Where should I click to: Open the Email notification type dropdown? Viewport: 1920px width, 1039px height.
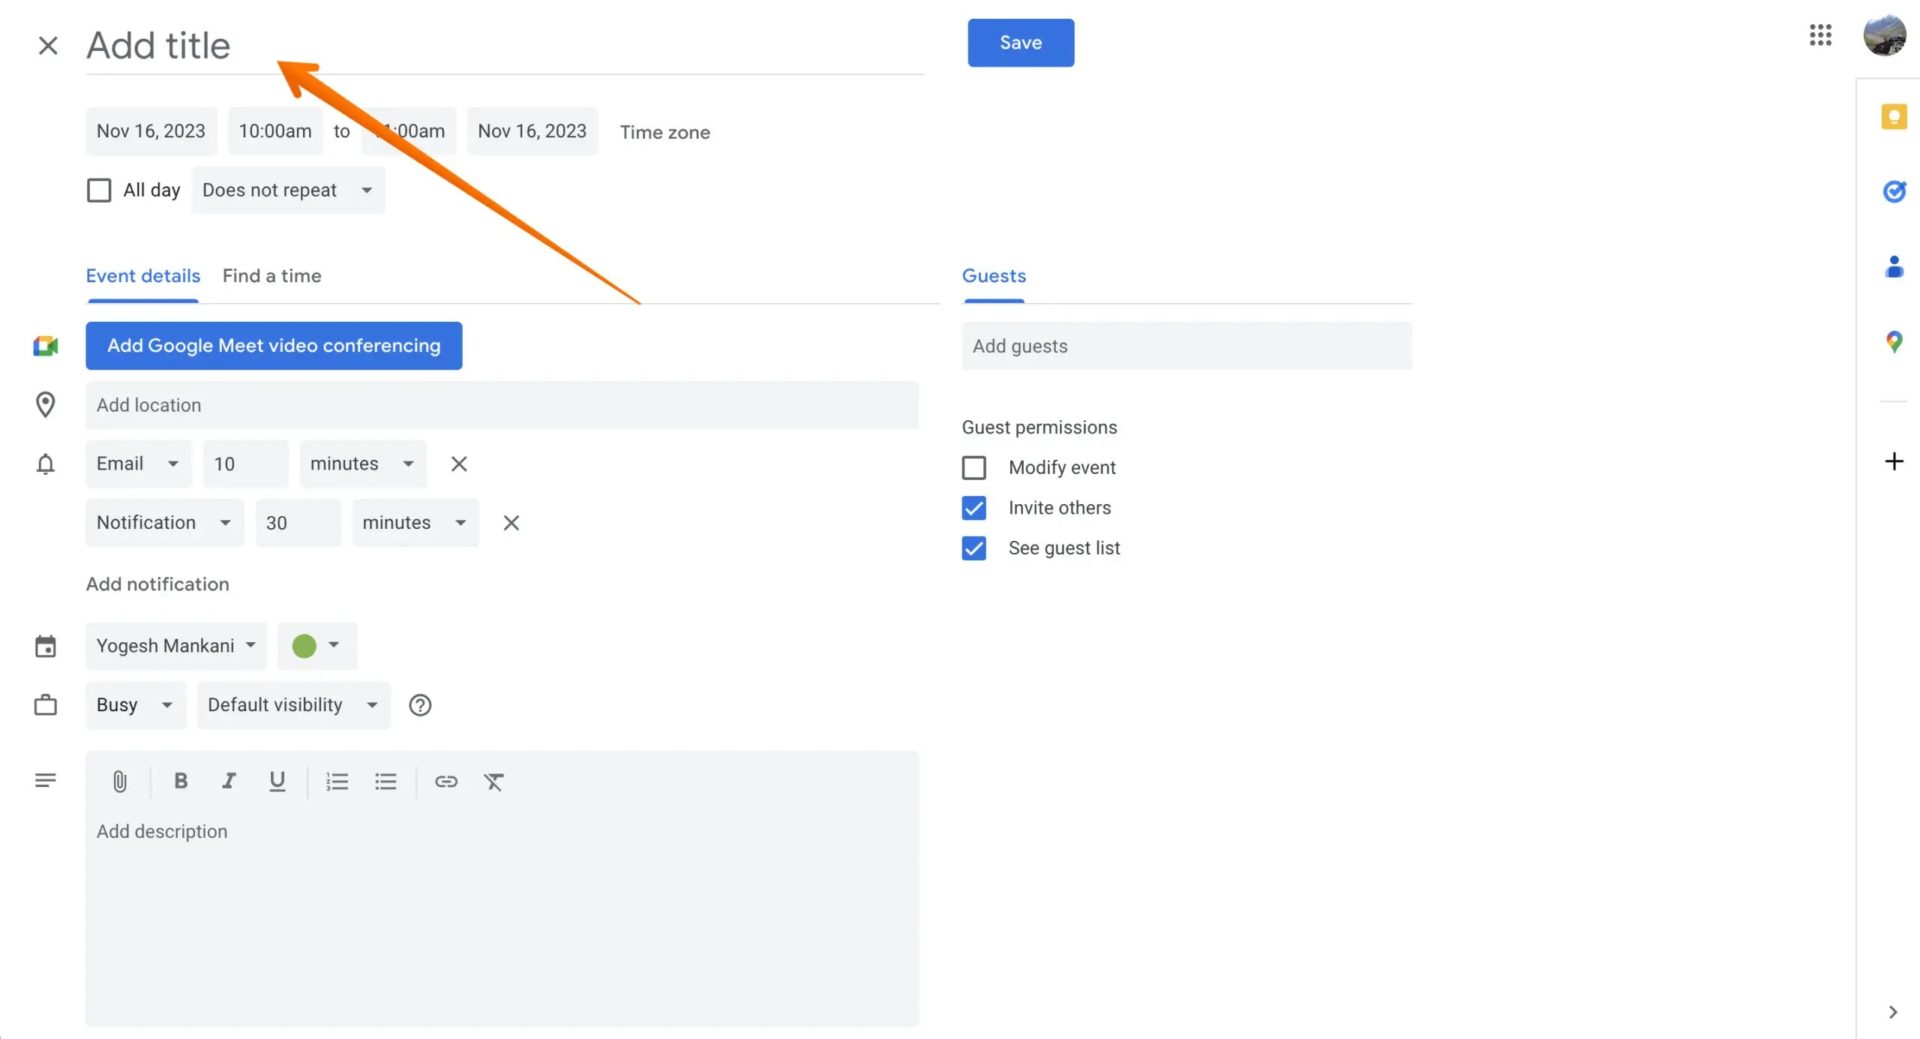point(139,464)
